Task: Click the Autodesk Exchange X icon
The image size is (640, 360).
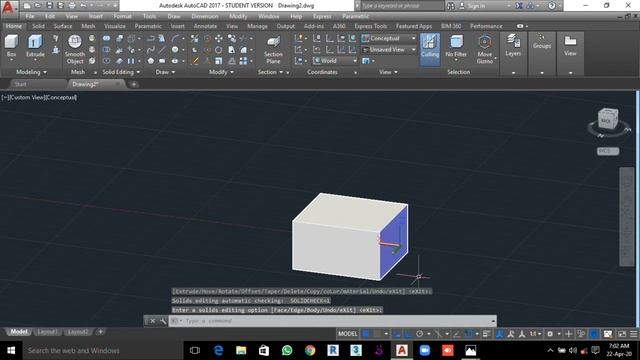Action: click(x=519, y=6)
